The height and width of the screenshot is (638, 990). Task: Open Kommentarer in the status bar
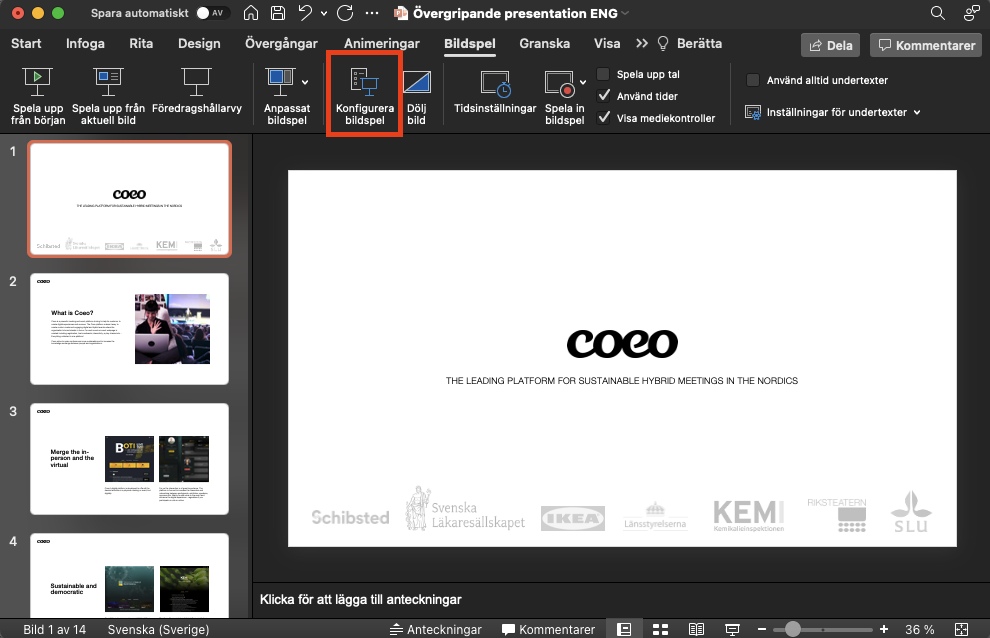click(548, 629)
